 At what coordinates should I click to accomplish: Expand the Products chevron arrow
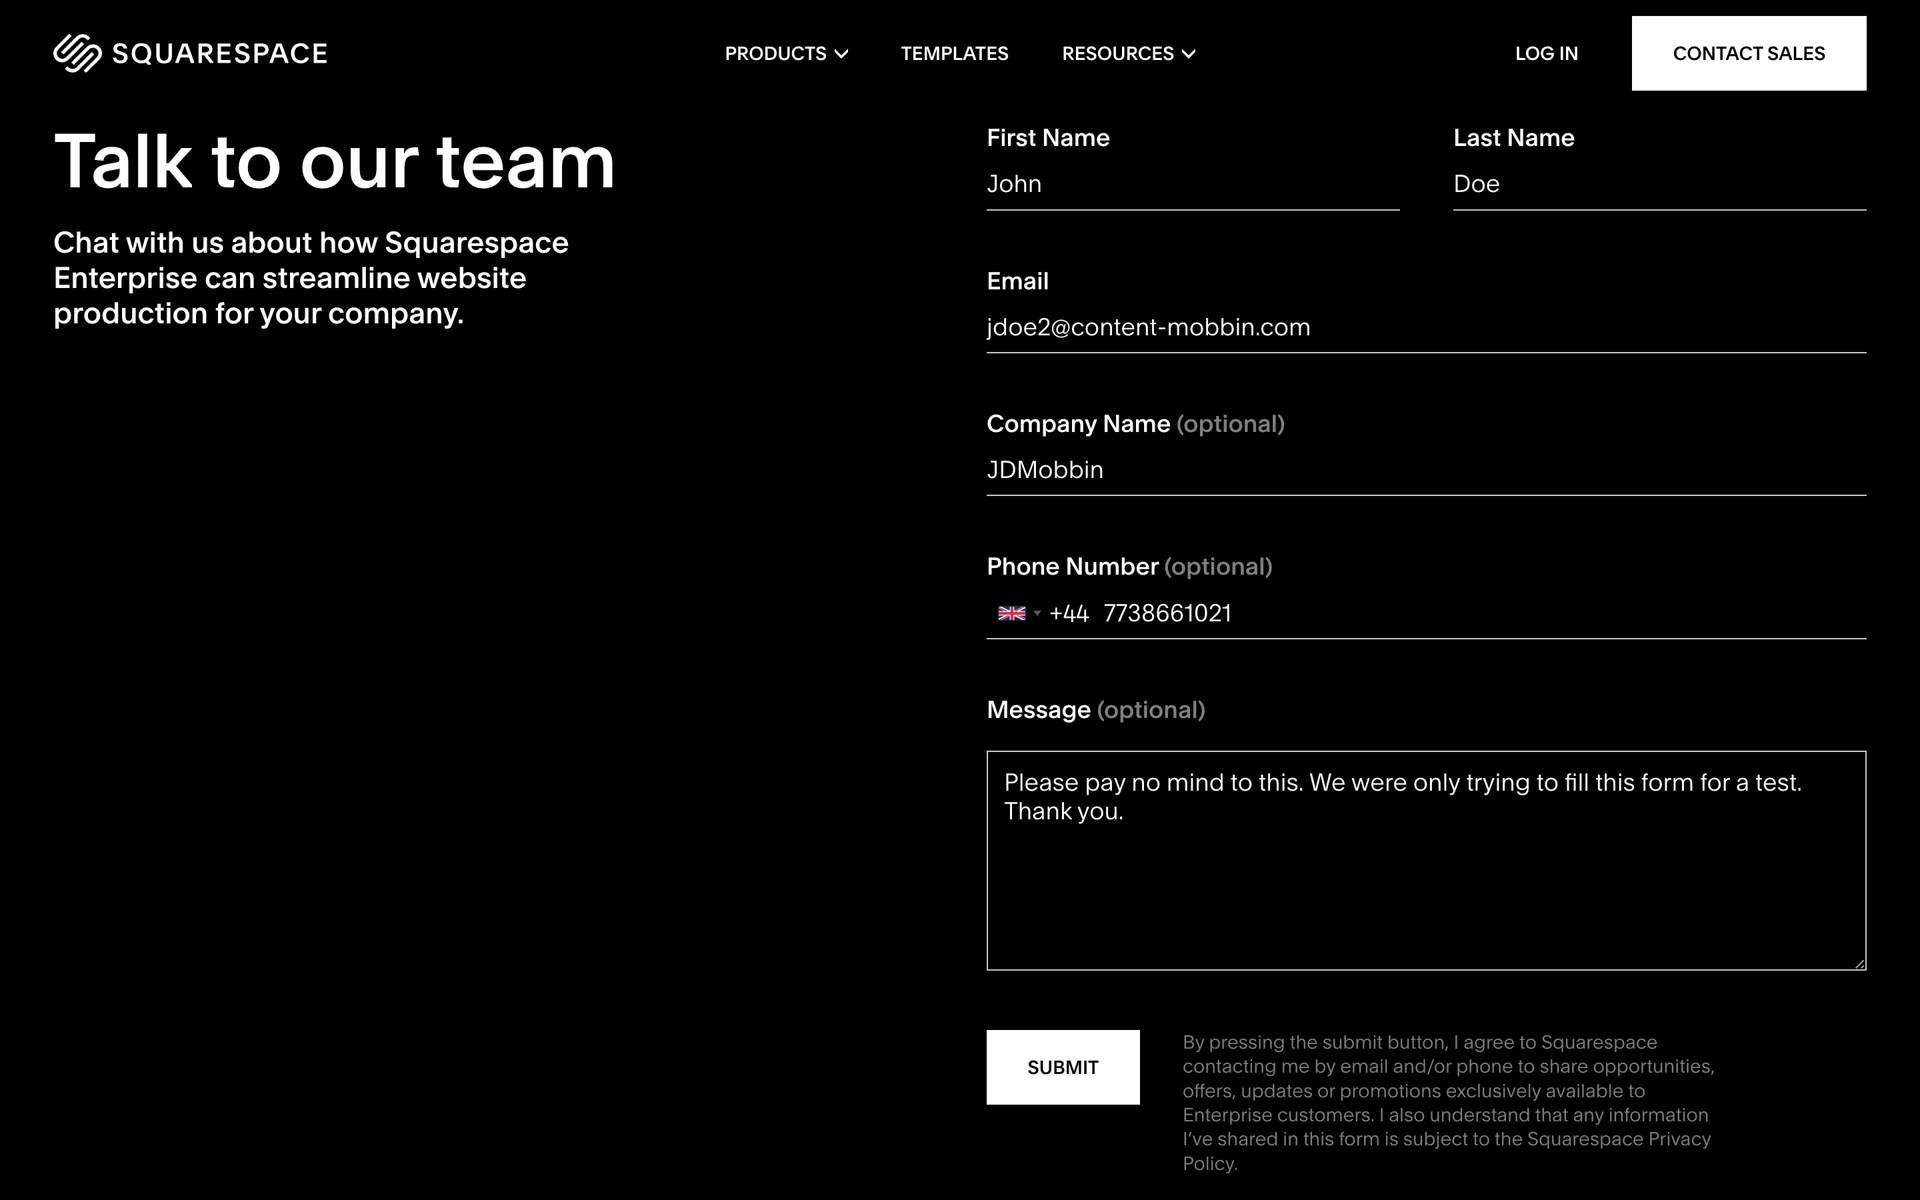841,54
